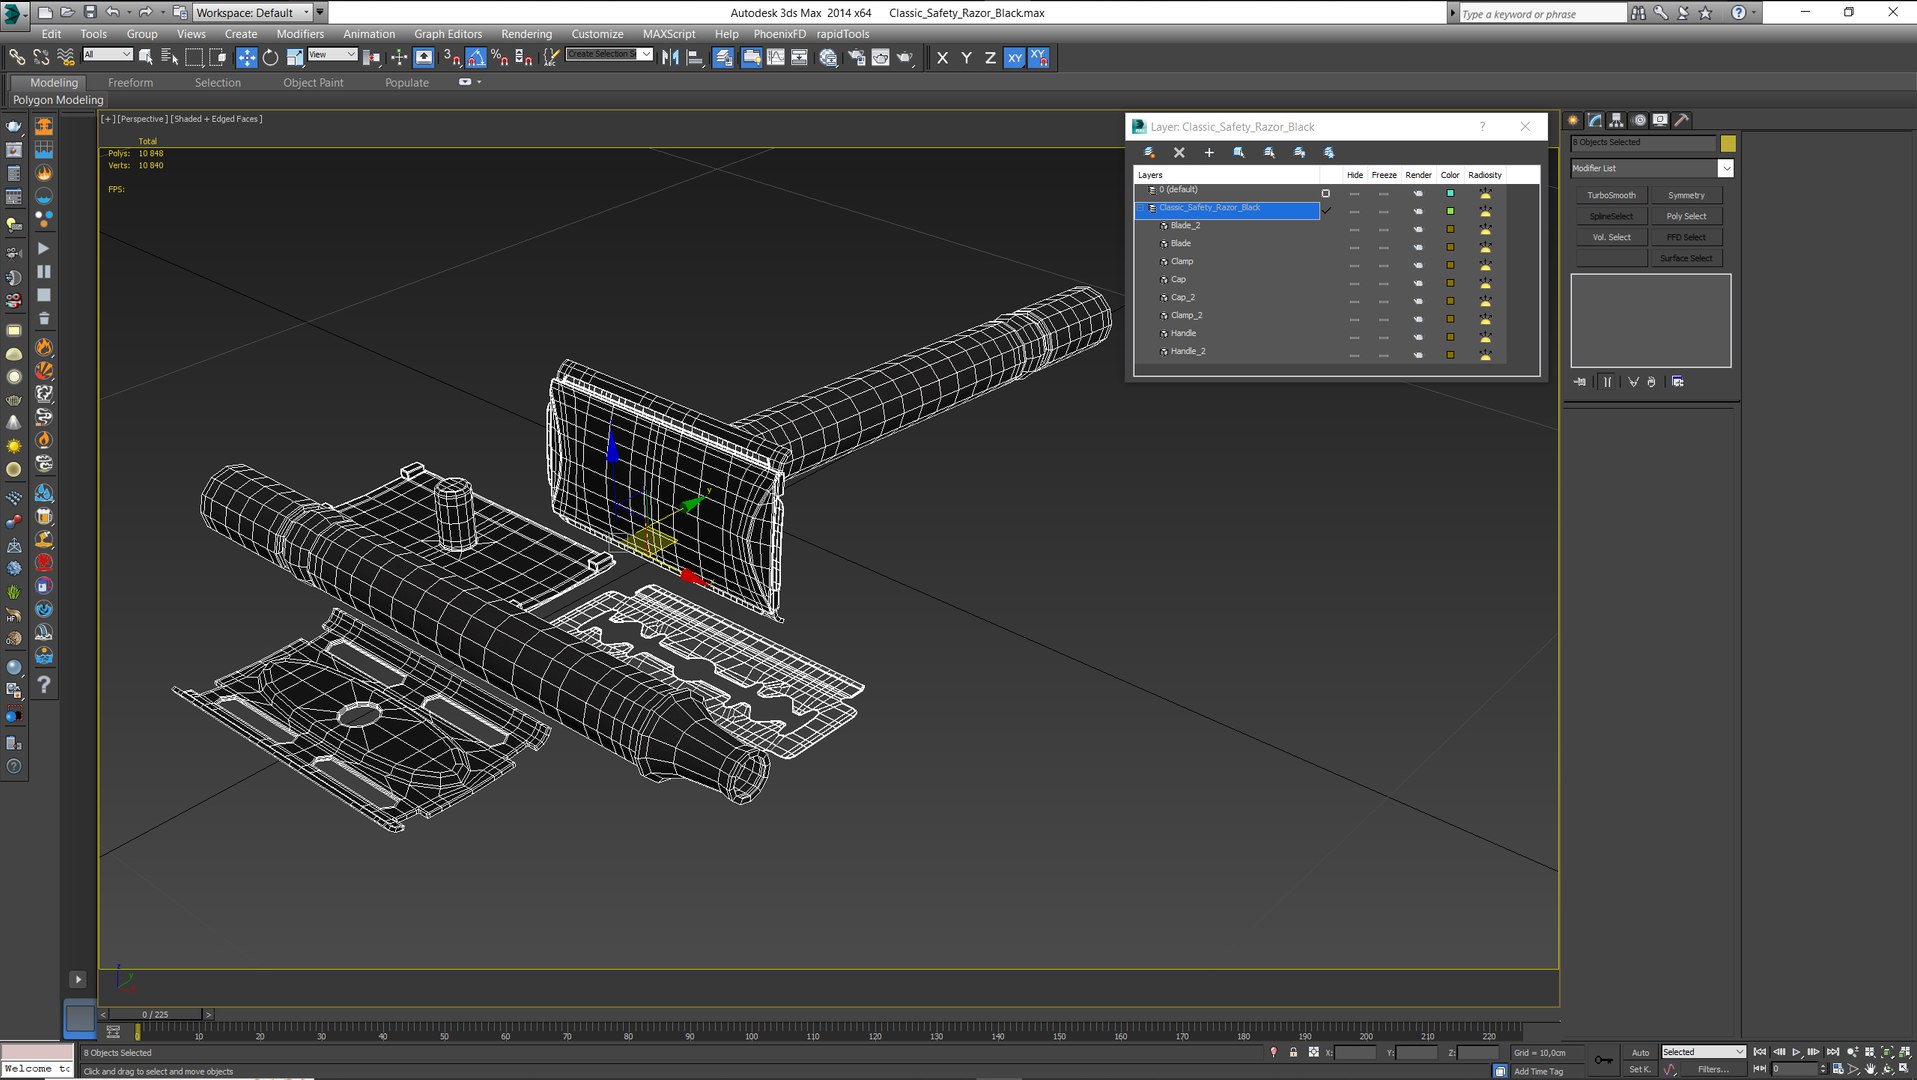1917x1080 pixels.
Task: Enable the Angle Snap toggle
Action: (x=476, y=58)
